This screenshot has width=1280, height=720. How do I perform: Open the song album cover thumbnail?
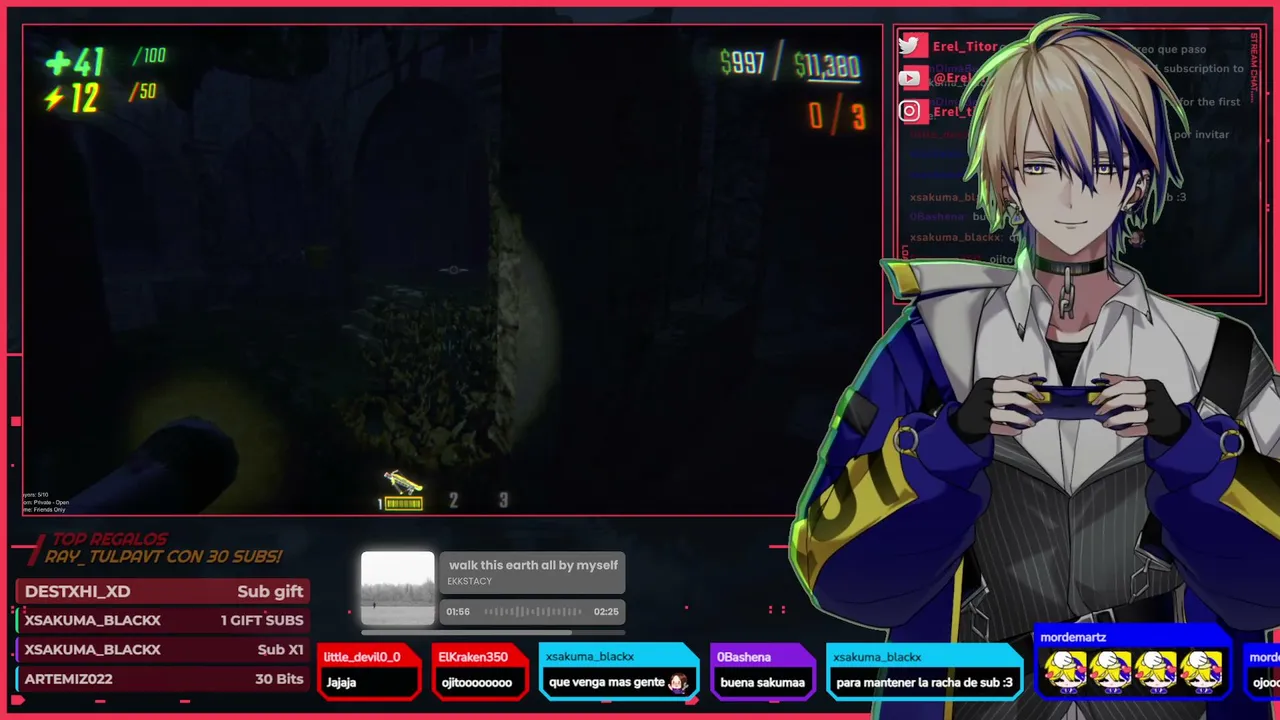(398, 589)
